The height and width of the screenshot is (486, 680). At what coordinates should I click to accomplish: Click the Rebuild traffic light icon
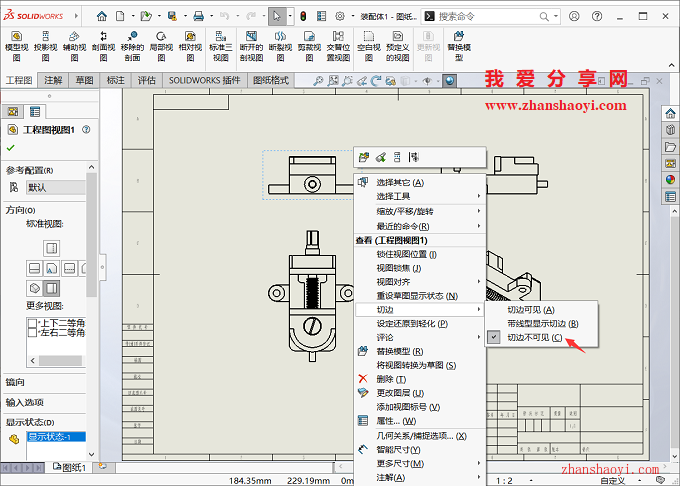pos(303,16)
